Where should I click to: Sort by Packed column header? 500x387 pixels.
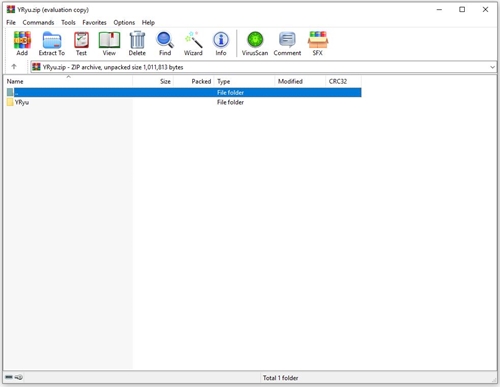pos(194,81)
